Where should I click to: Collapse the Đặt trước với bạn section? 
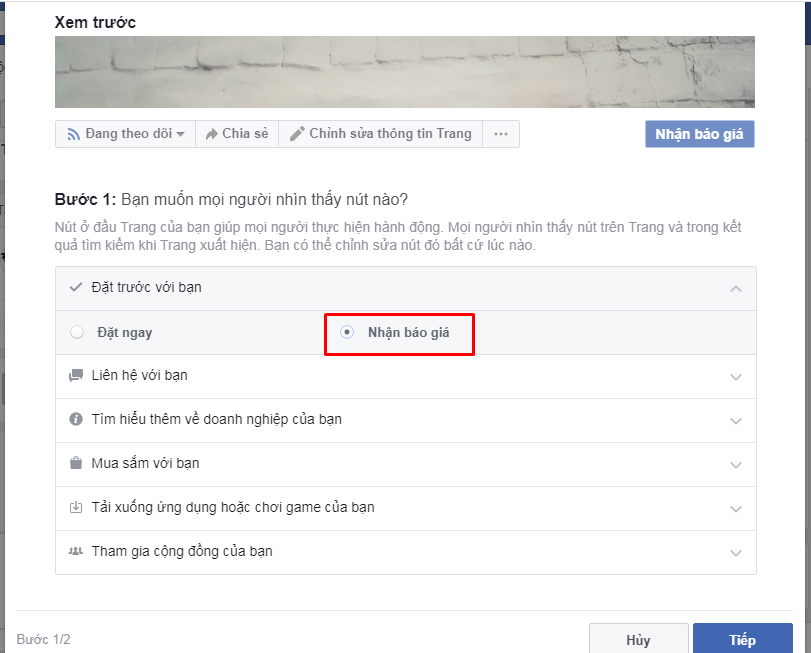[735, 288]
